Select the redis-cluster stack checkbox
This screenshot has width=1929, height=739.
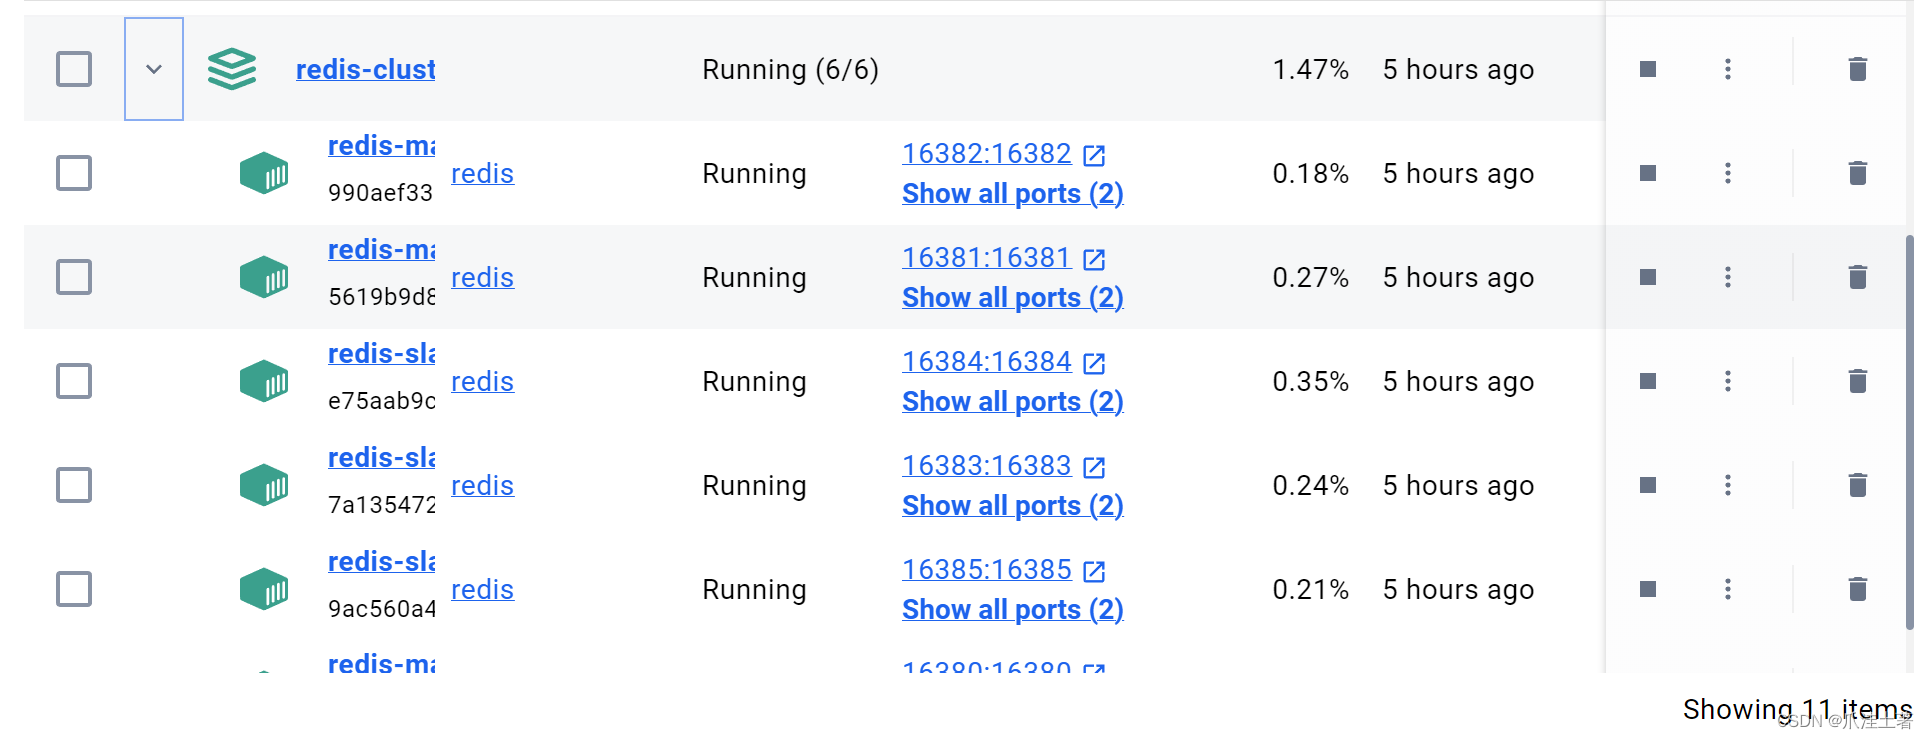point(74,69)
